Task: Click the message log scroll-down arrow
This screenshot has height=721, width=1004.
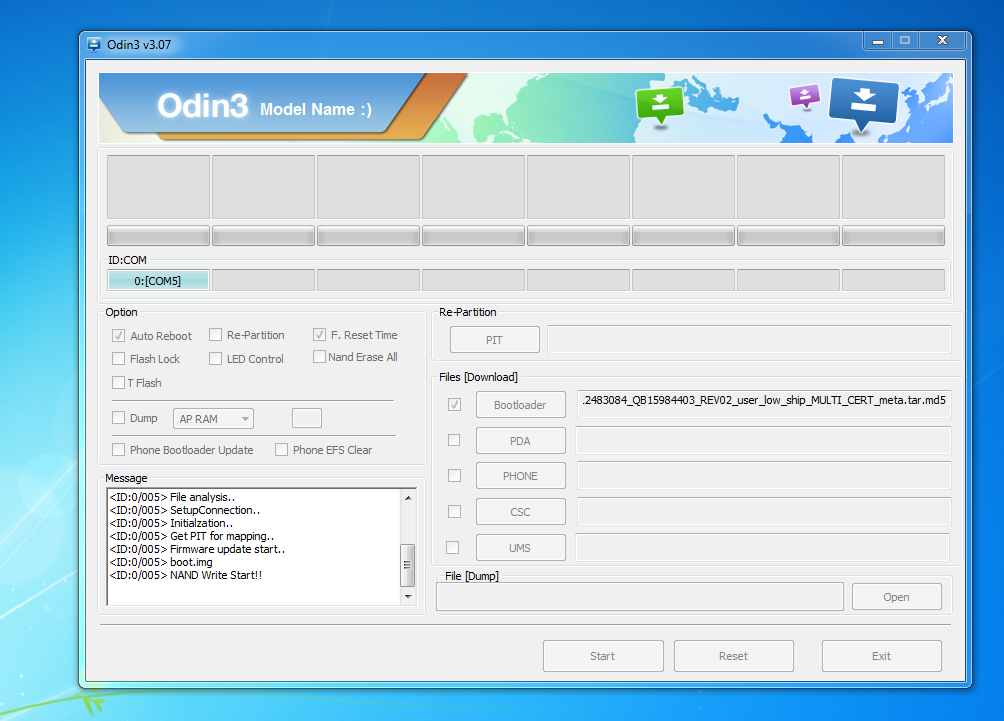Action: tap(408, 597)
